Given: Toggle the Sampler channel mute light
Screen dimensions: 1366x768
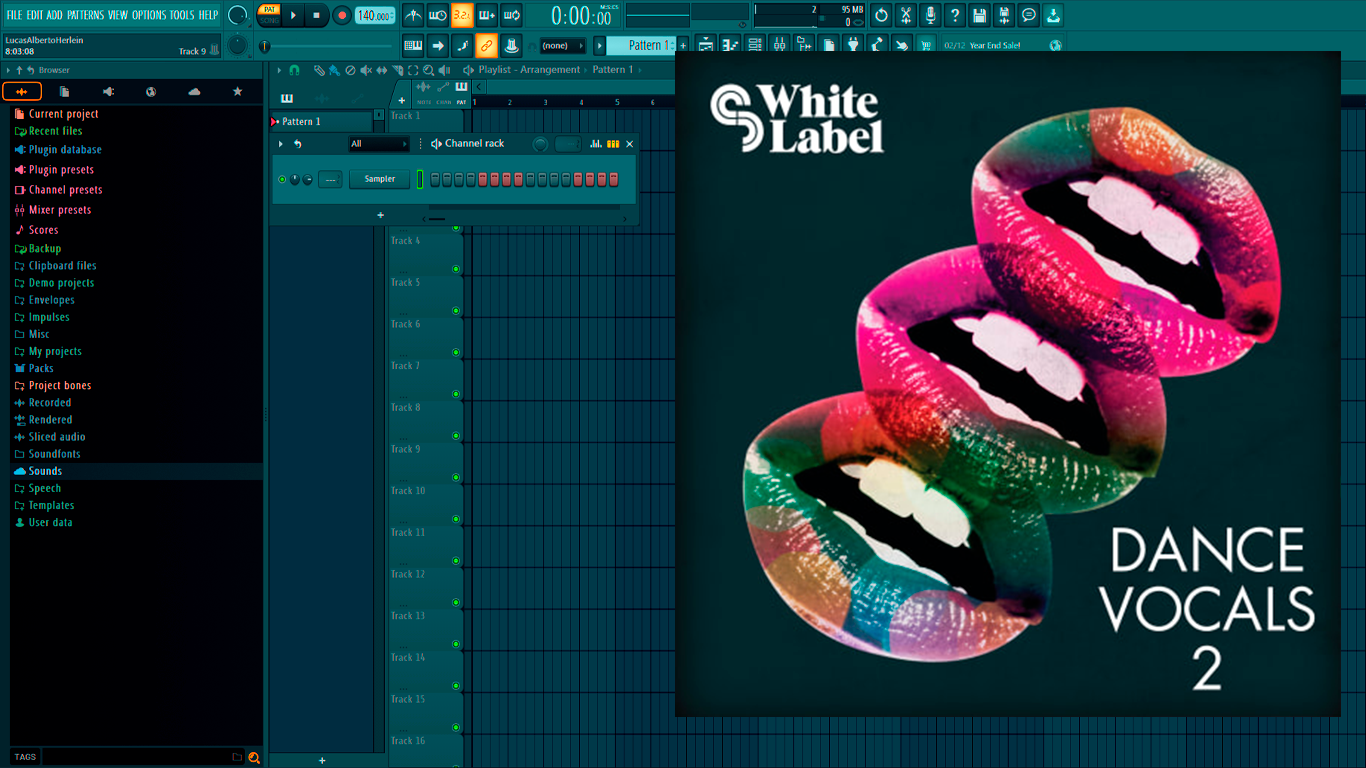Looking at the screenshot, I should (x=282, y=179).
